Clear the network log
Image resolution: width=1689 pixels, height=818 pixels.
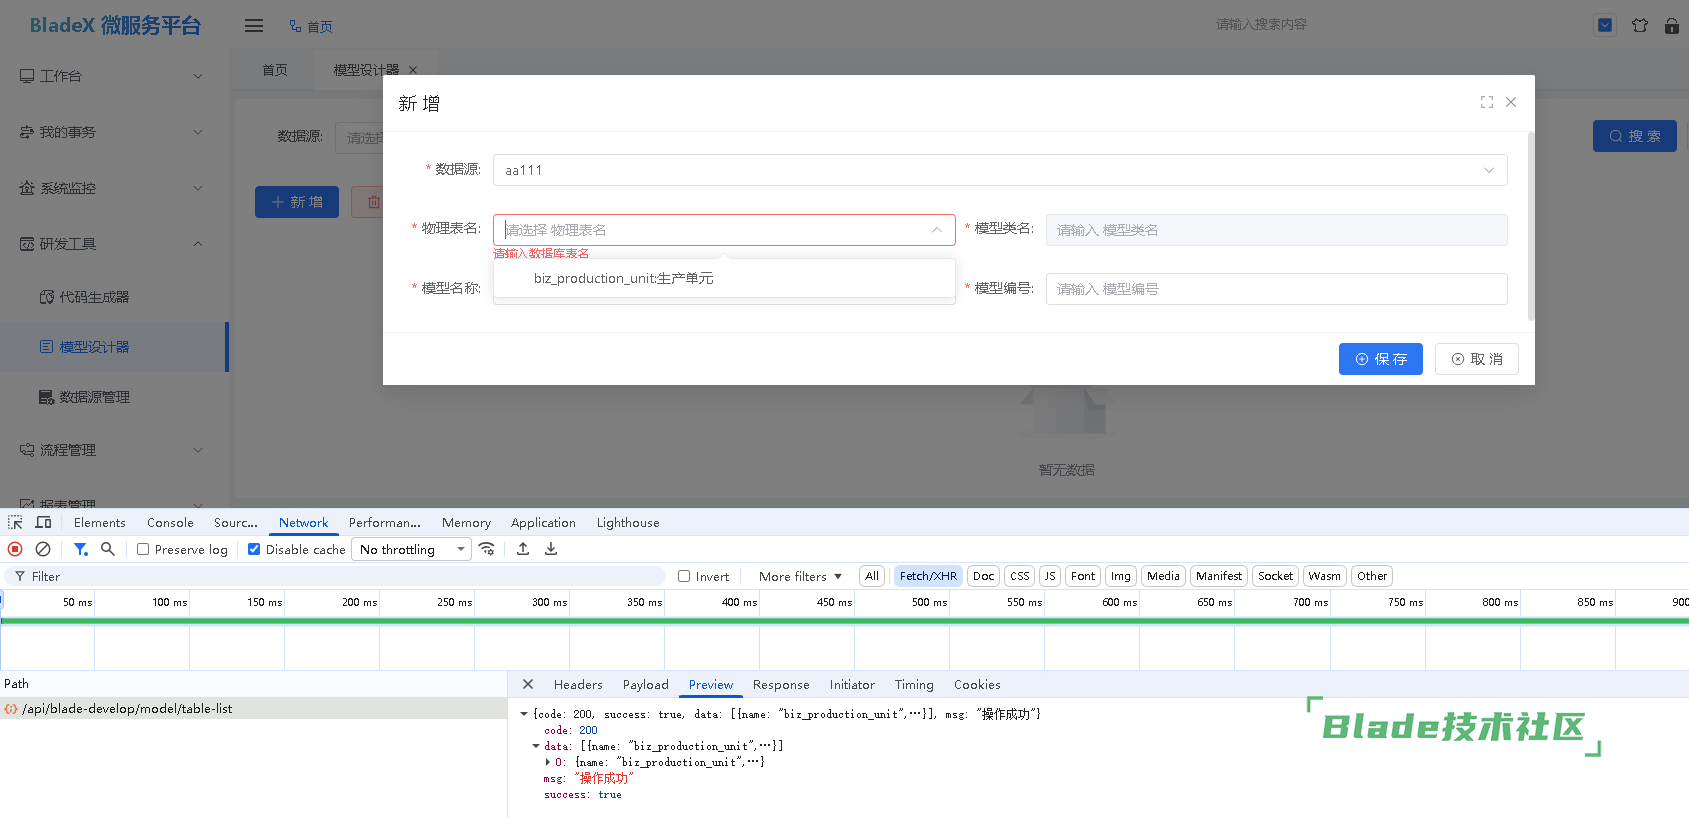(43, 549)
